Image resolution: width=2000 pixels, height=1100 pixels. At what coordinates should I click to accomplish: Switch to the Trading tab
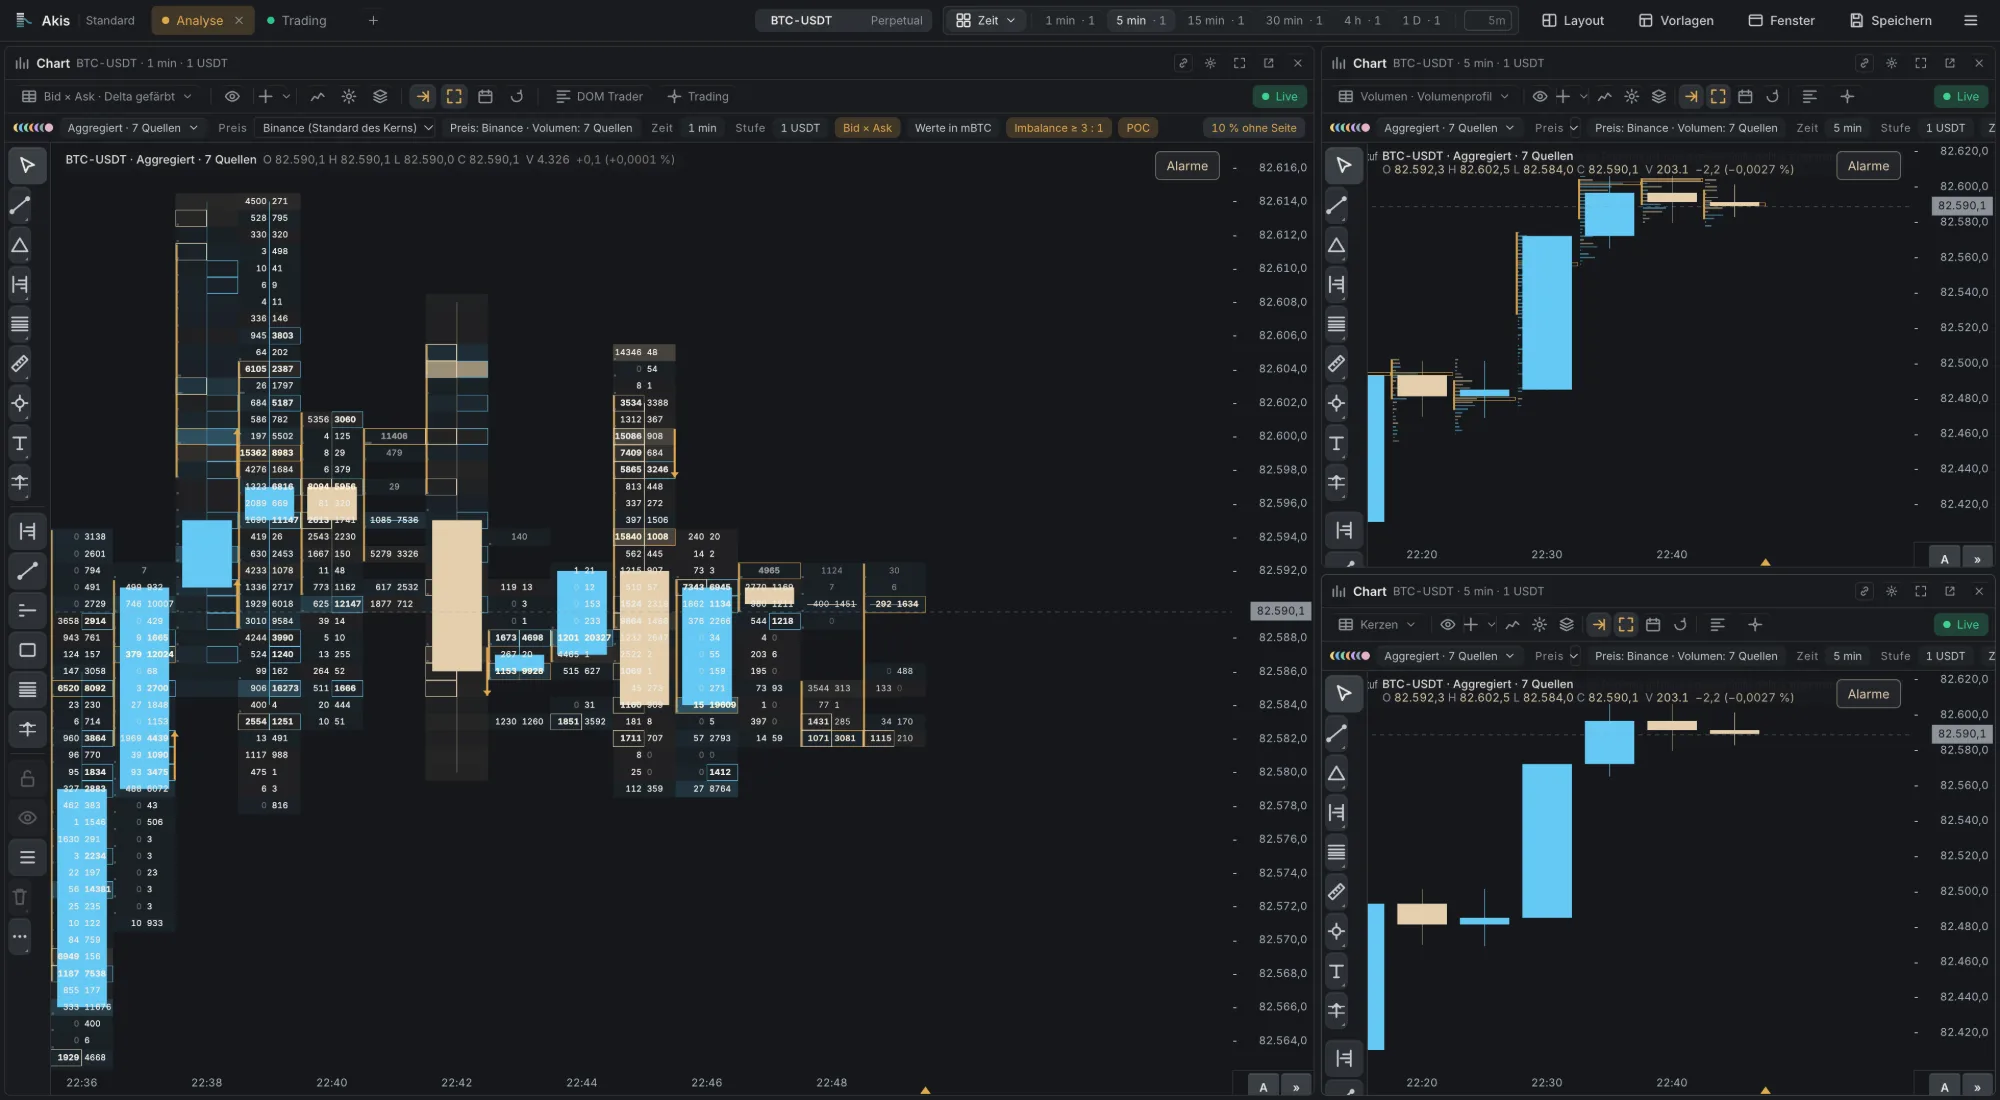click(297, 20)
